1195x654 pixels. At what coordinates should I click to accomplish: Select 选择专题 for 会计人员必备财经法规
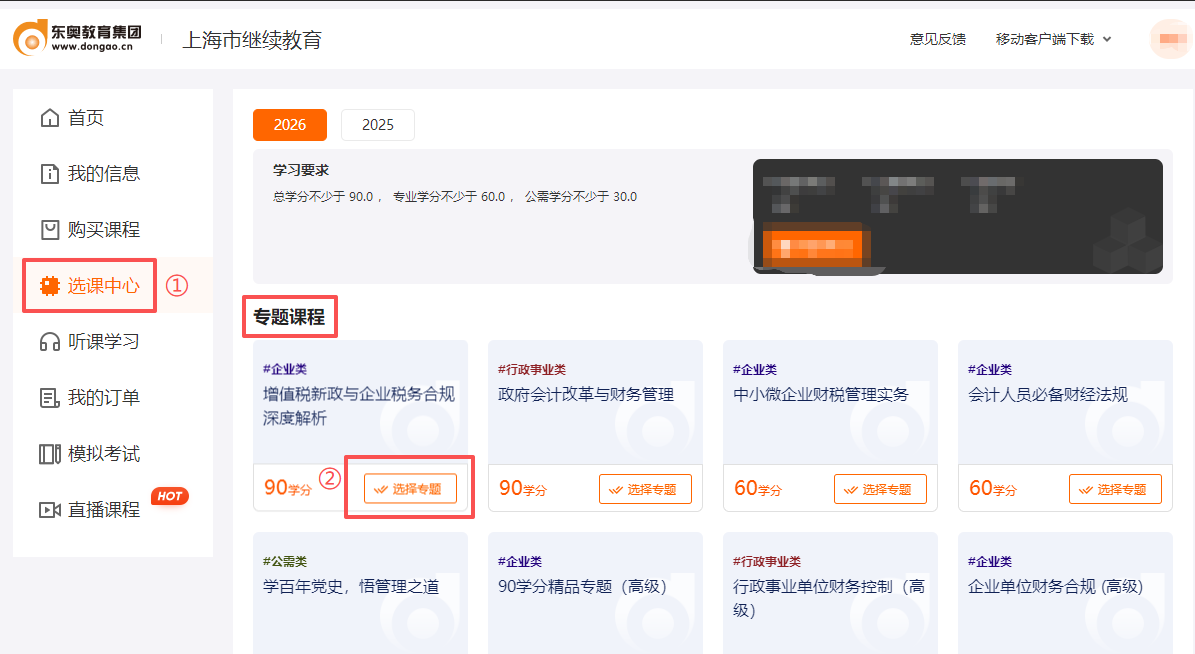1116,488
